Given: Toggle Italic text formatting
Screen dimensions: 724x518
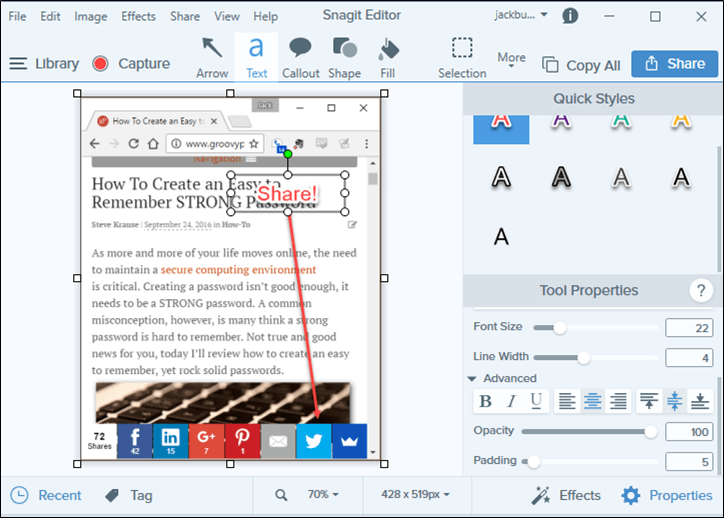Looking at the screenshot, I should [511, 401].
